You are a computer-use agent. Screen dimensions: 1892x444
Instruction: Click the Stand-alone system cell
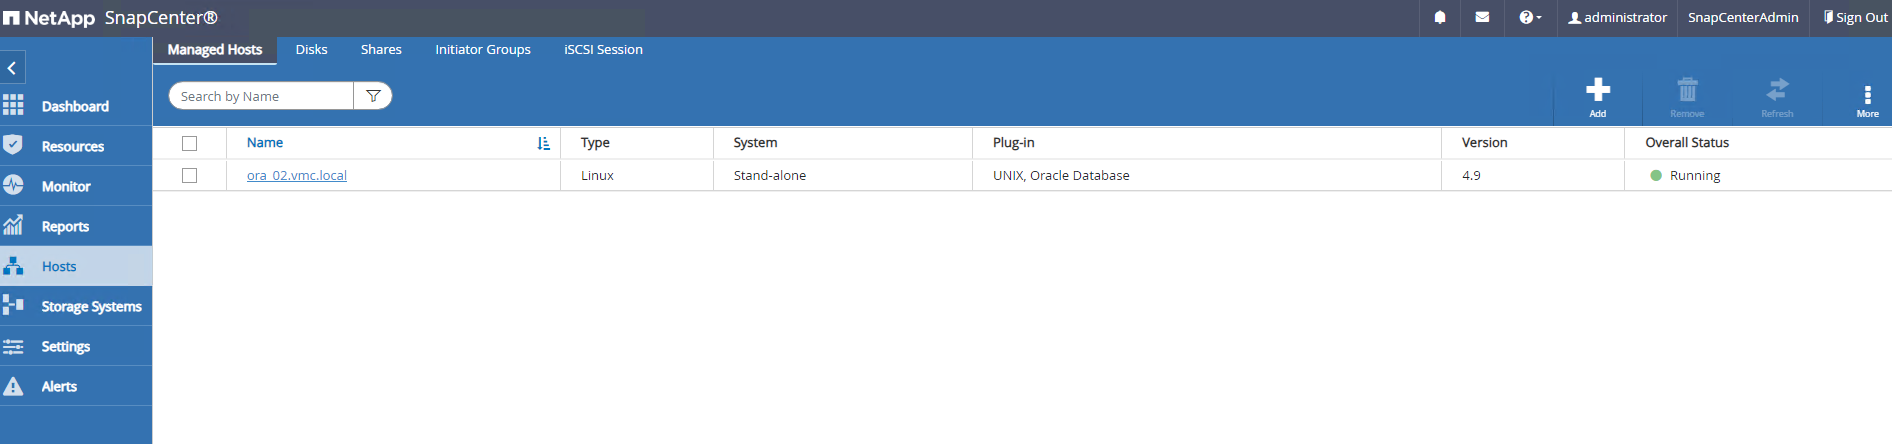point(770,175)
